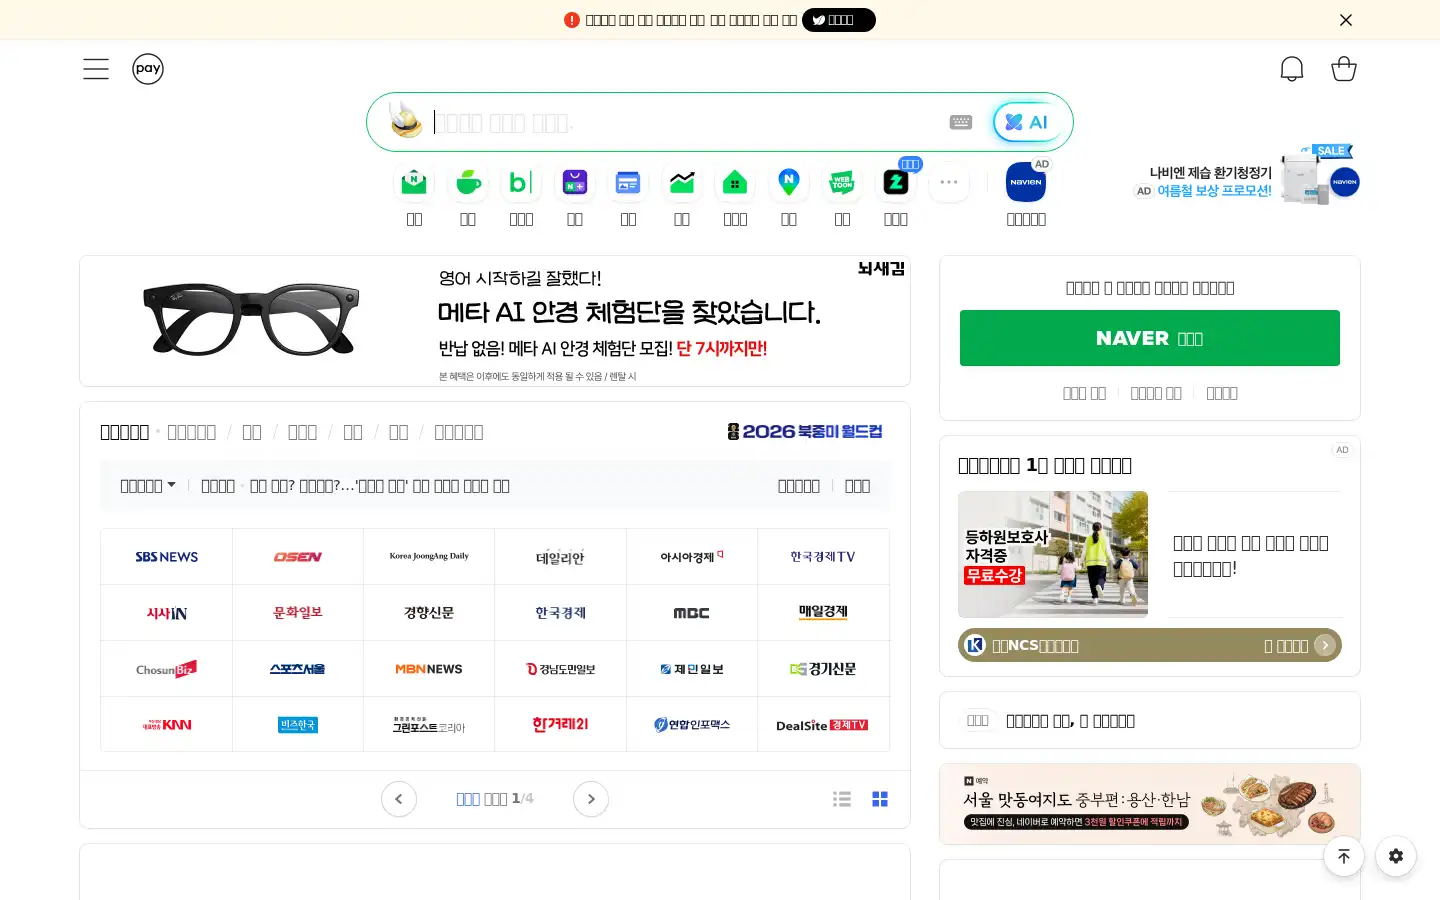
Task: Activate the AI search button
Action: point(1027,122)
